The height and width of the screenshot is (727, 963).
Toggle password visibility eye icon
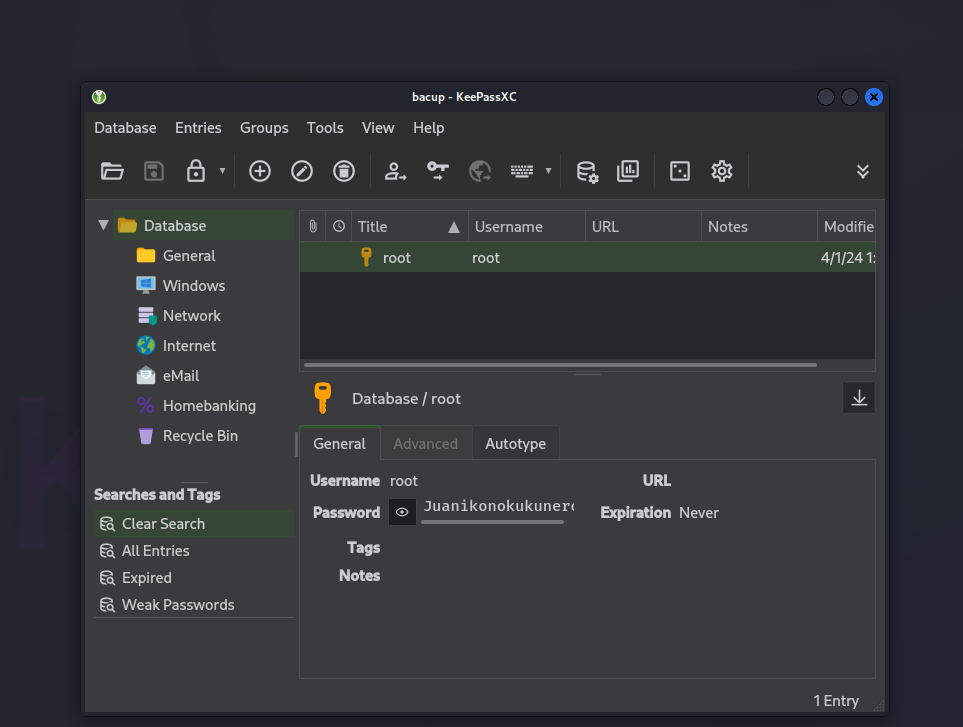pyautogui.click(x=402, y=512)
